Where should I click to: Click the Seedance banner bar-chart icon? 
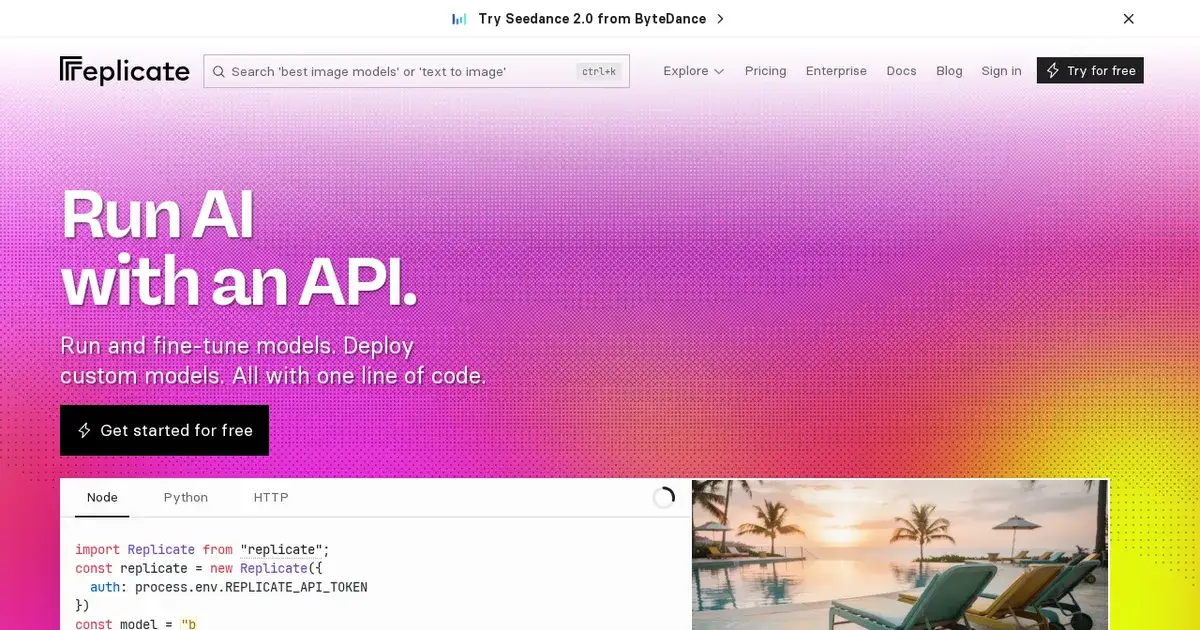pos(459,19)
